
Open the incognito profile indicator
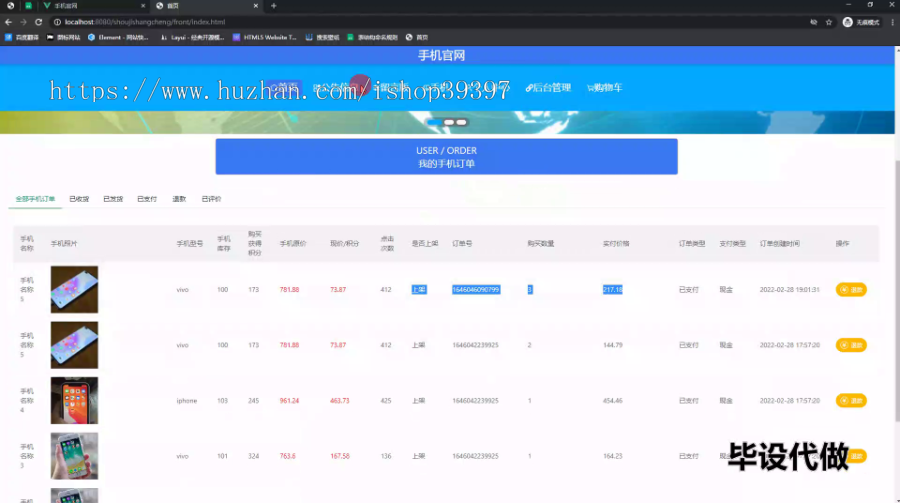click(x=861, y=22)
